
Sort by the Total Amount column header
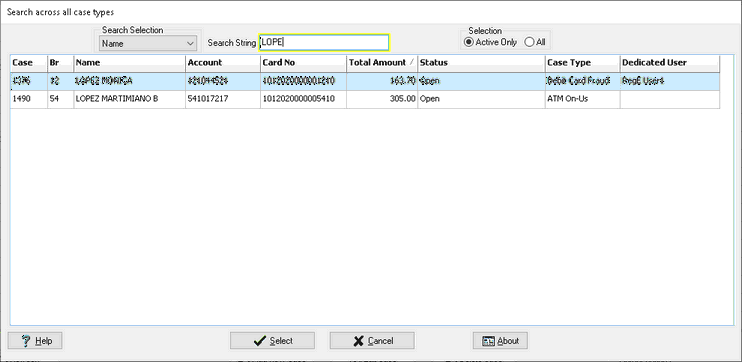[382, 63]
